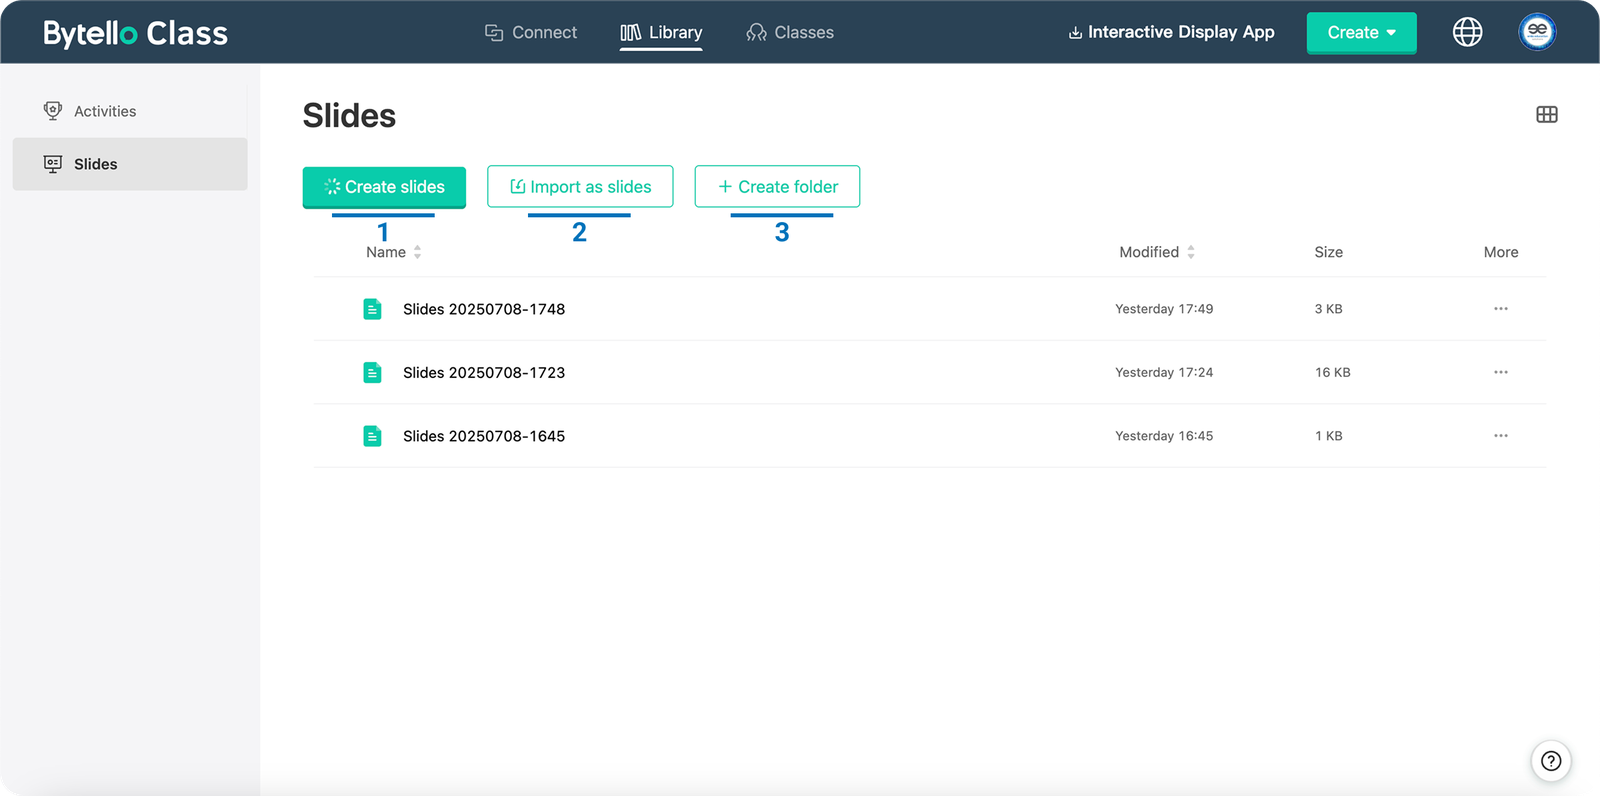This screenshot has width=1600, height=796.
Task: Download the Interactive Display App
Action: tap(1171, 32)
